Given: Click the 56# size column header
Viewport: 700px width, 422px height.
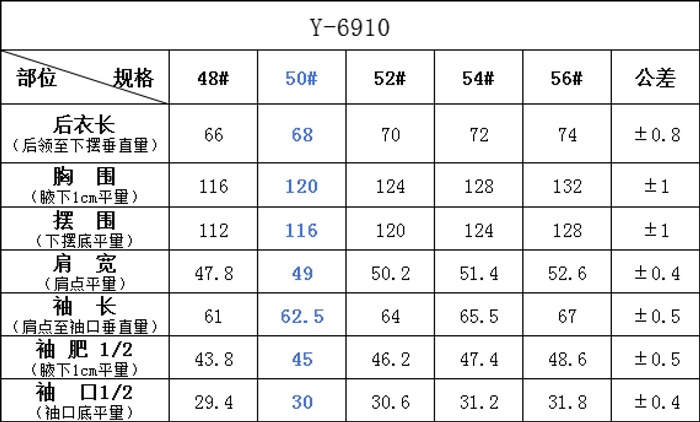Looking at the screenshot, I should (566, 79).
